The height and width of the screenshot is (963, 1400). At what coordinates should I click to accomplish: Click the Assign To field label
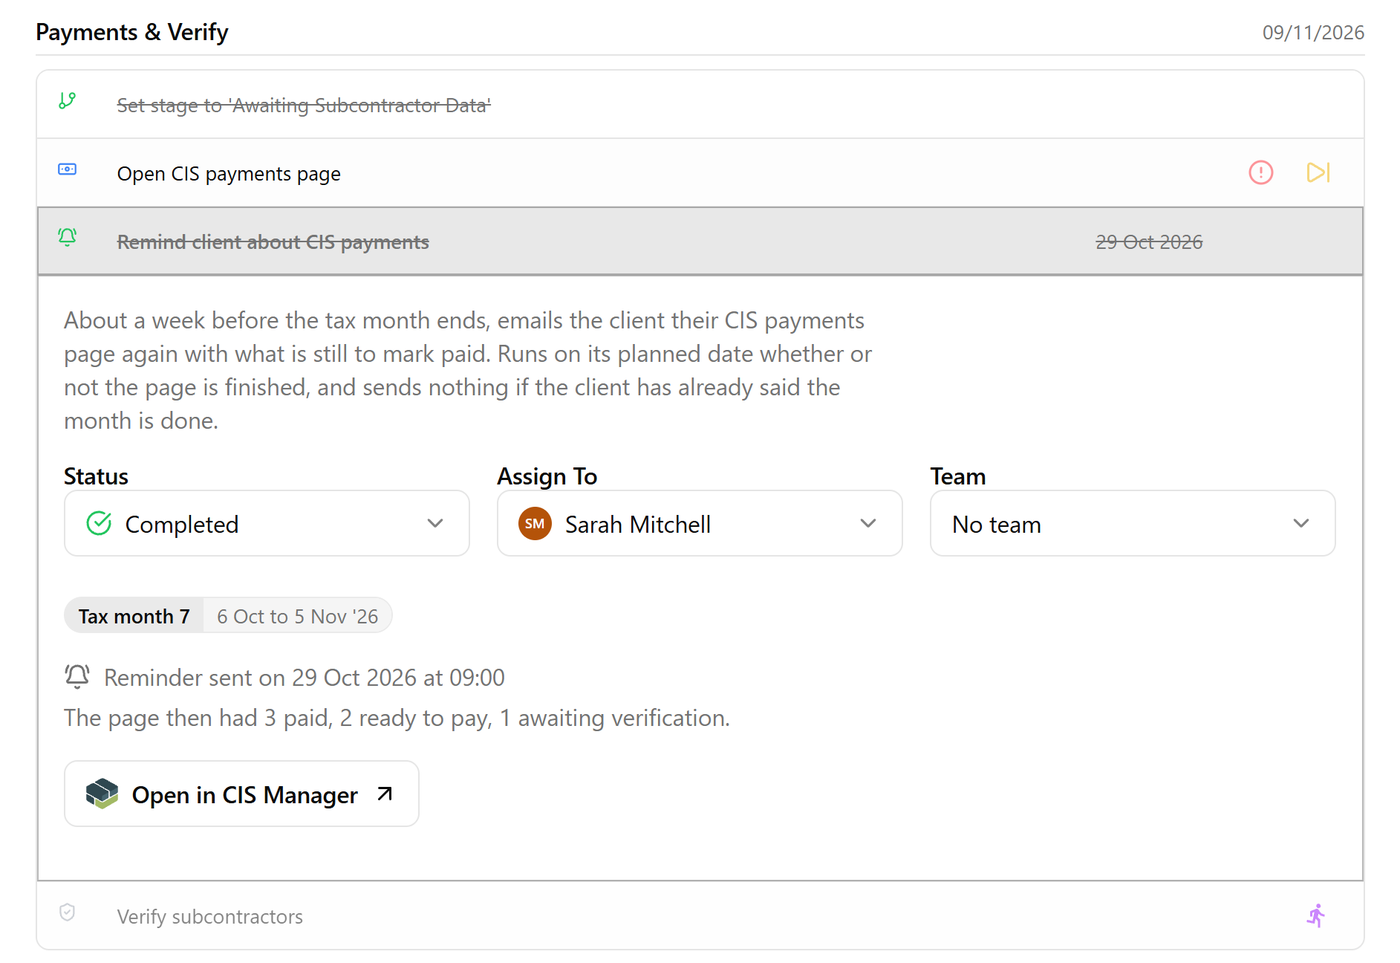point(547,476)
